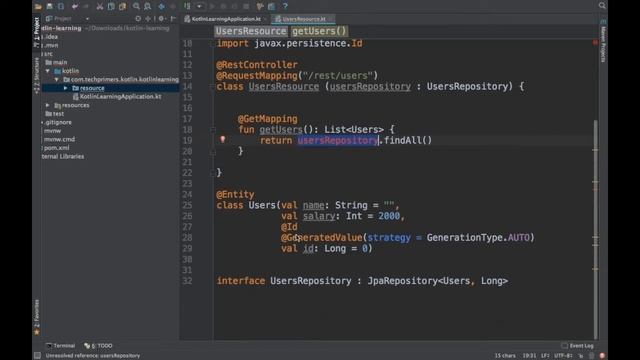
Task: Collapse all in the Project panel
Action: pos(148,19)
